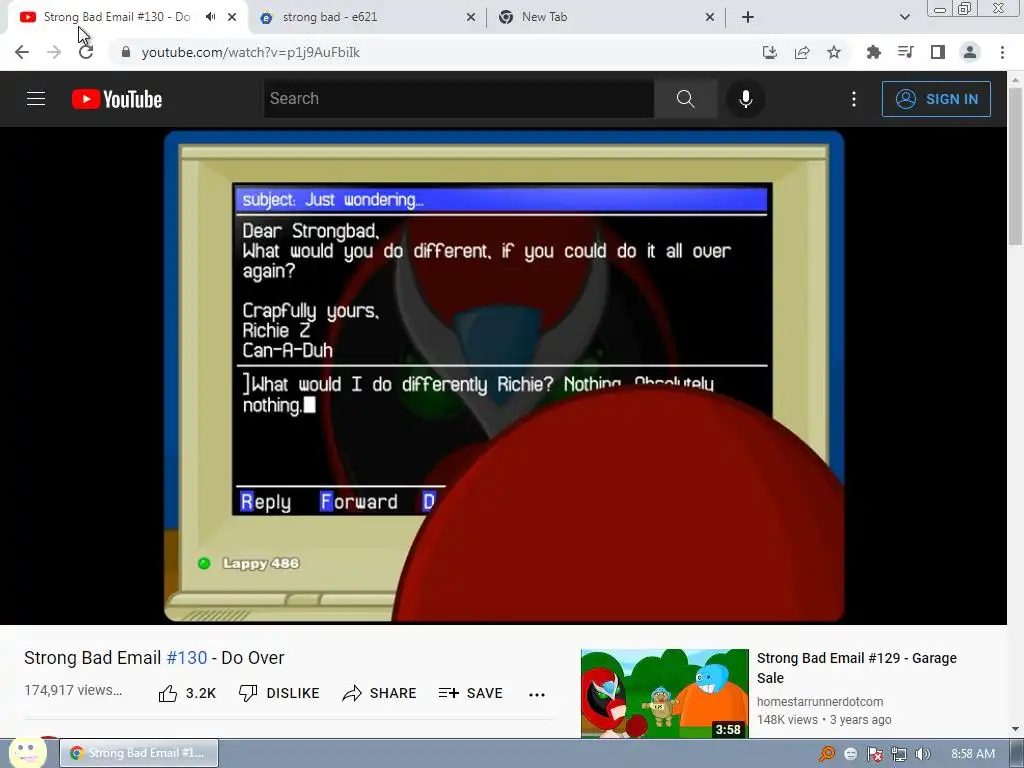This screenshot has height=768, width=1024.
Task: Open homestarrunnerdotcom channel link
Action: pyautogui.click(x=820, y=701)
